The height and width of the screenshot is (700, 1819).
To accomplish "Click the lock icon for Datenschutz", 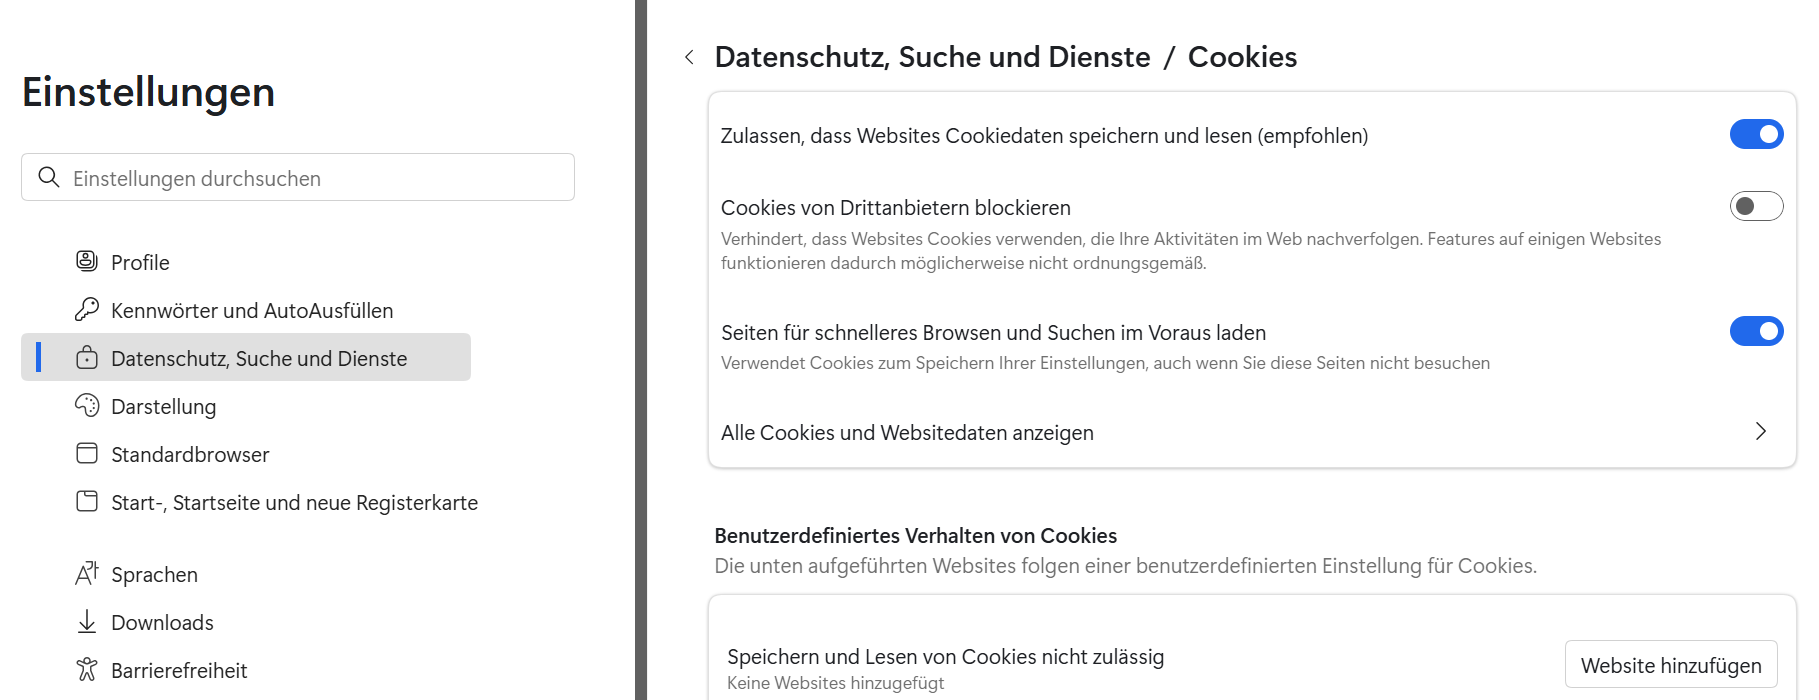I will tap(87, 358).
